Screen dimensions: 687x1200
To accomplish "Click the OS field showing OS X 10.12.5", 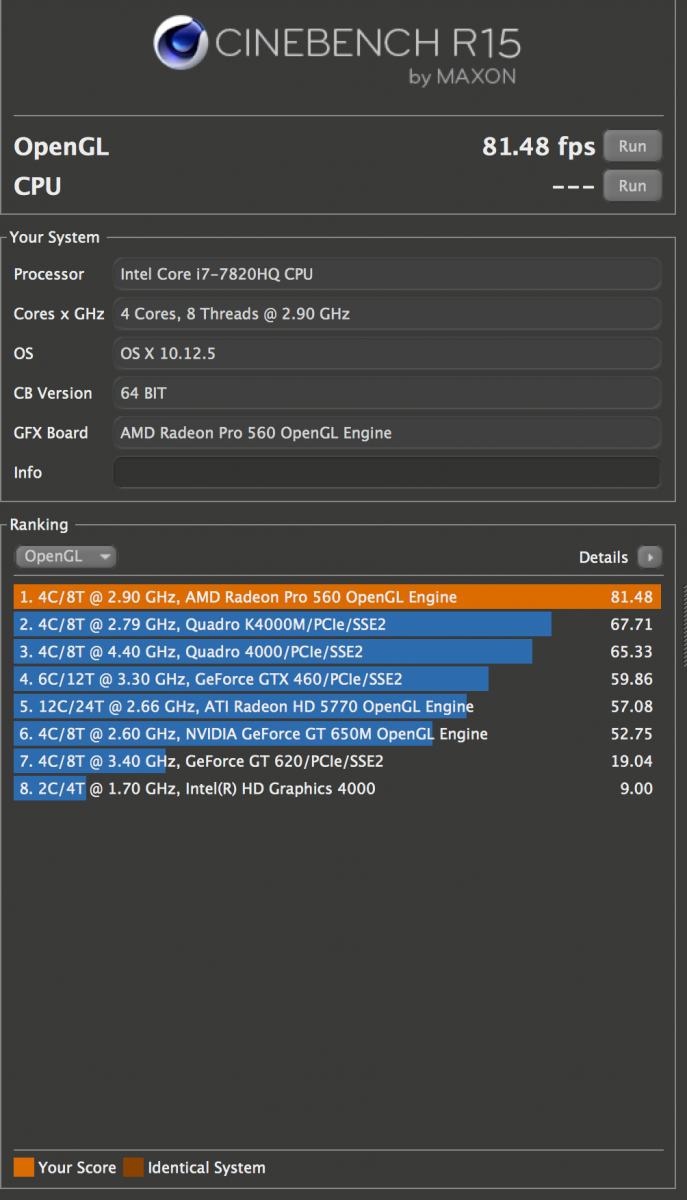I will [x=386, y=353].
